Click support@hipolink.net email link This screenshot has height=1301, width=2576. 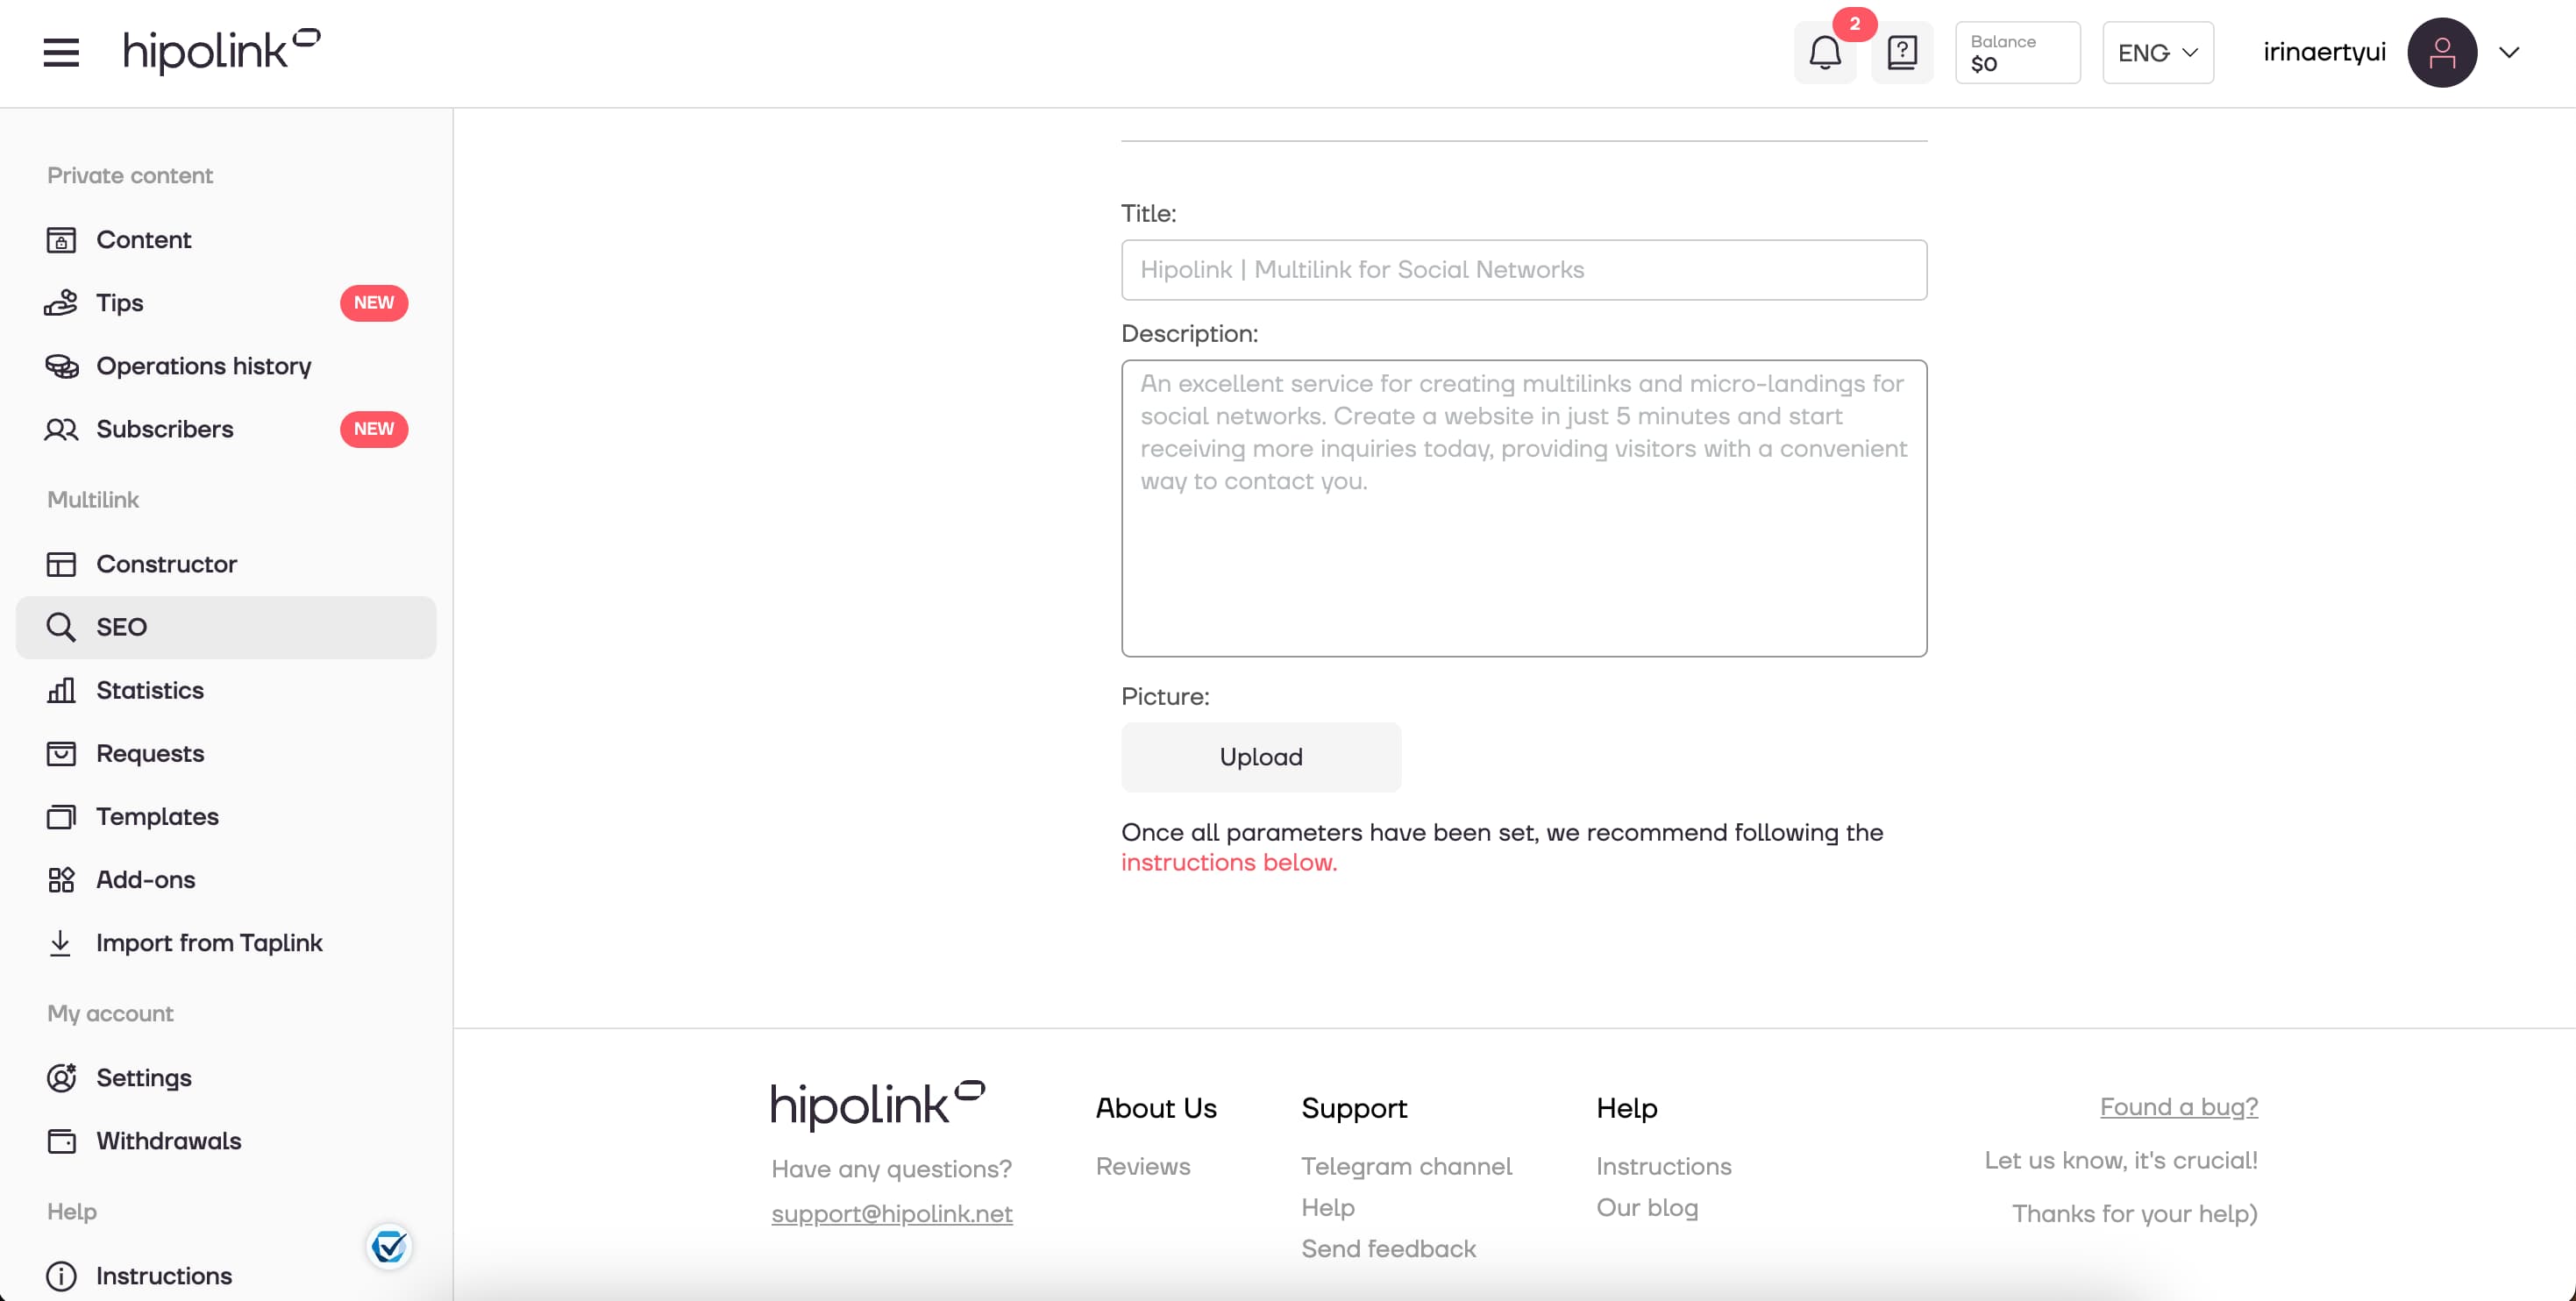(x=892, y=1213)
